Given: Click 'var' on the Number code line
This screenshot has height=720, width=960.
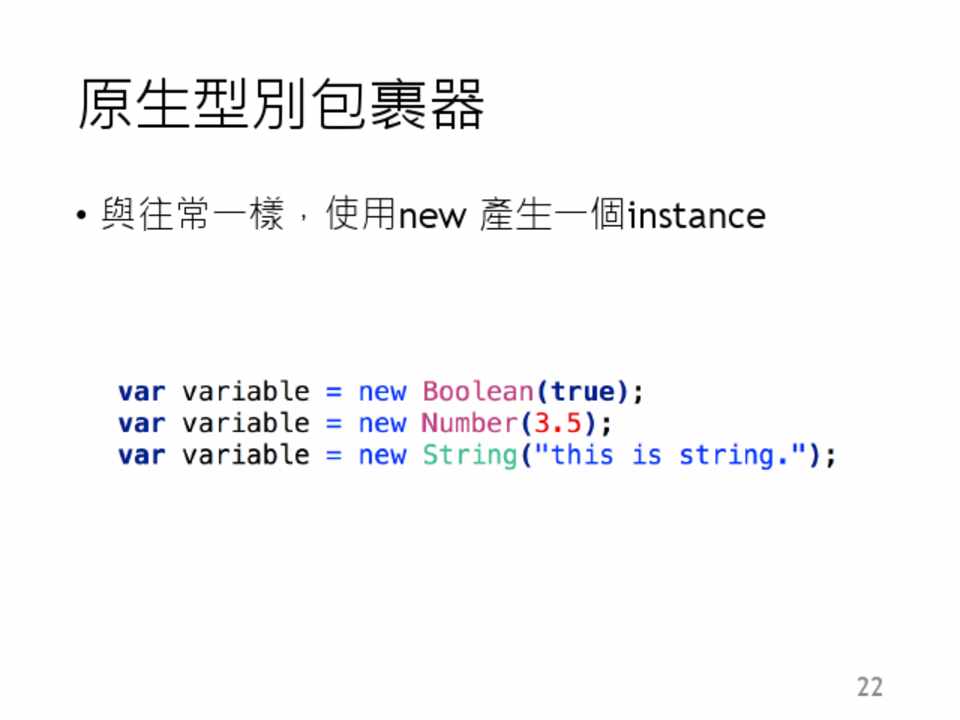Looking at the screenshot, I should pos(142,423).
